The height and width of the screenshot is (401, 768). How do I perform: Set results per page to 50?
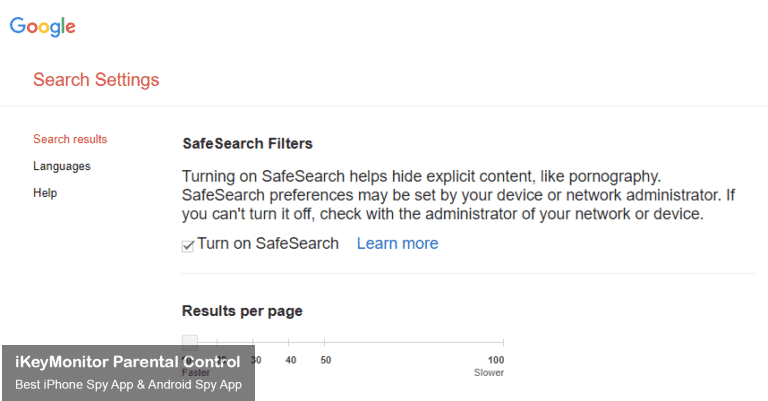click(325, 359)
